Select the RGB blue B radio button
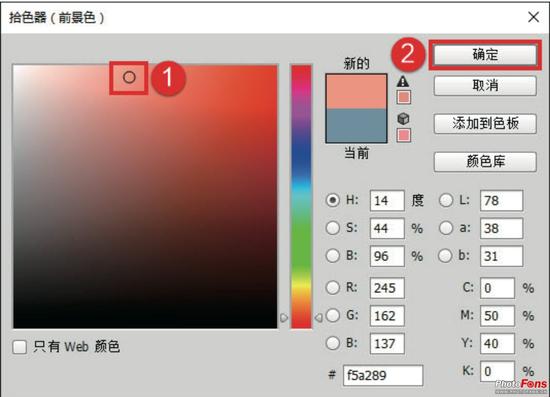 coord(333,343)
